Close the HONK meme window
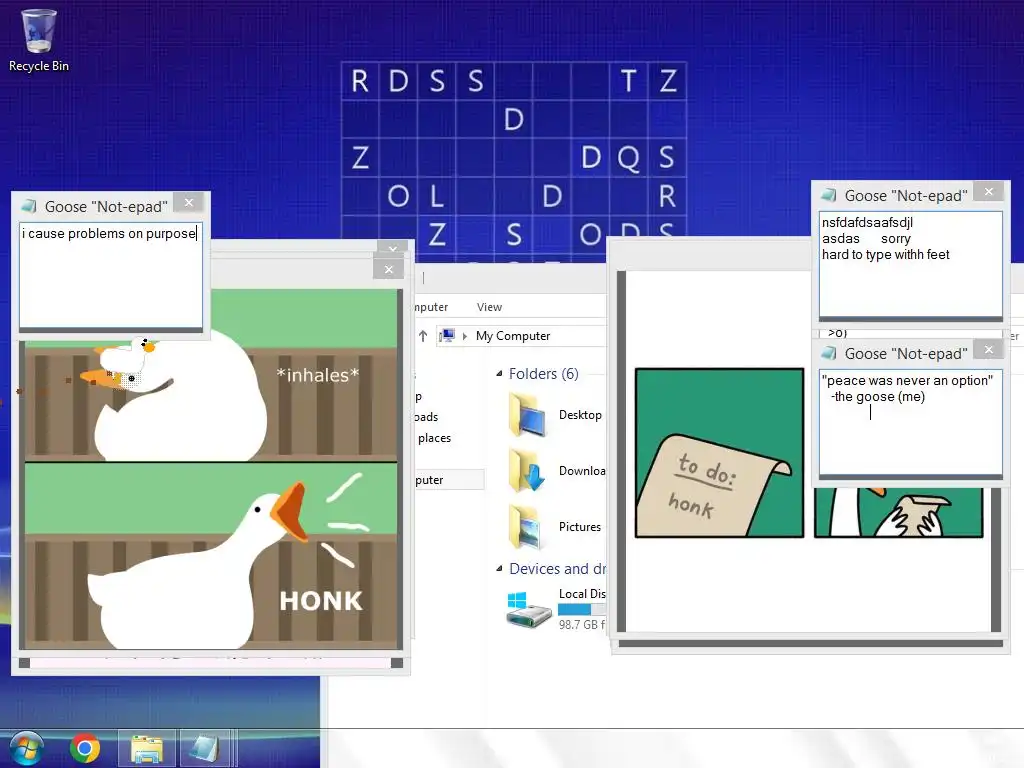The image size is (1024, 768). tap(389, 269)
